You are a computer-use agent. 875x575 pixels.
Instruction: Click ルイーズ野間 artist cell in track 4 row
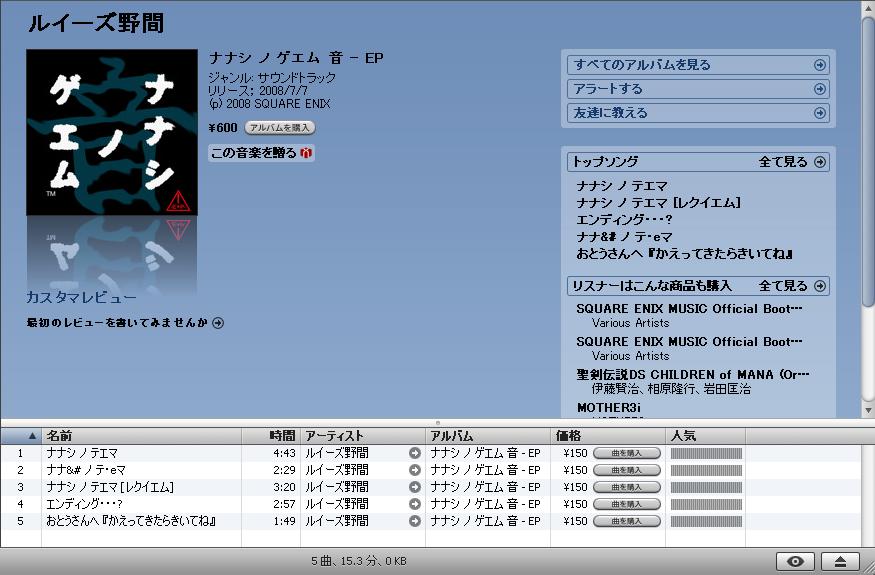(336, 504)
